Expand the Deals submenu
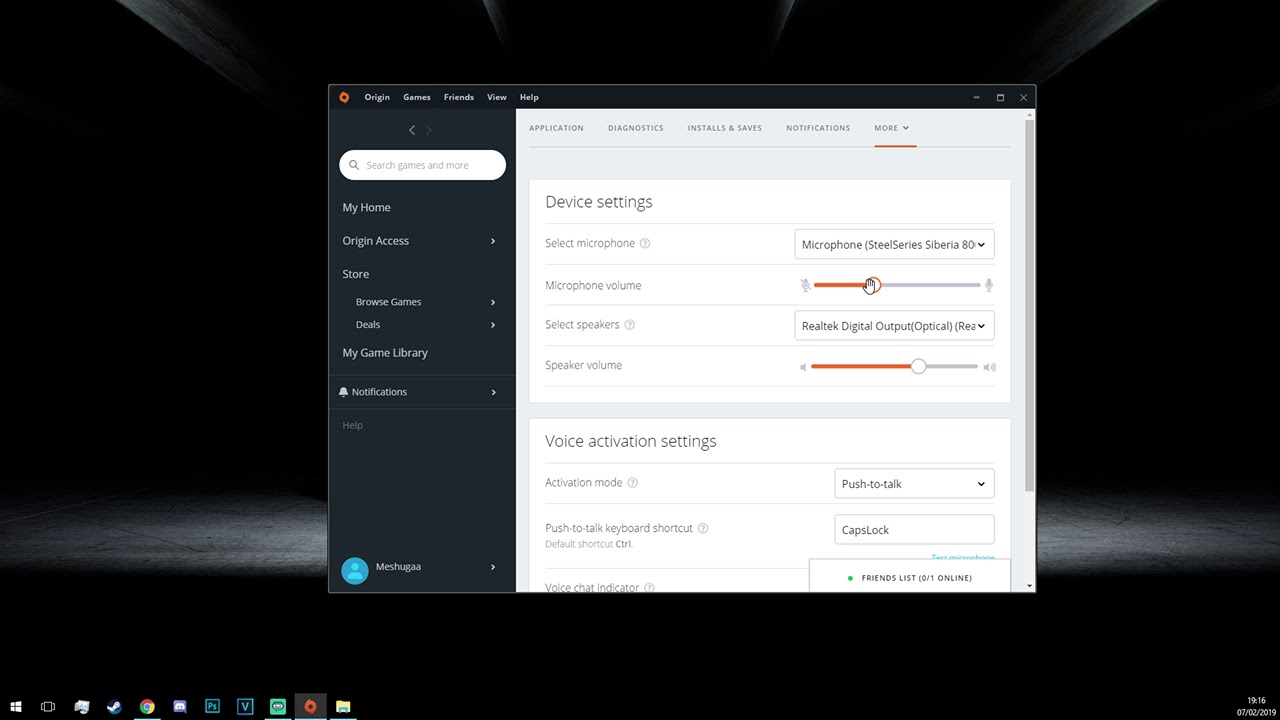Viewport: 1280px width, 720px height. click(x=493, y=325)
